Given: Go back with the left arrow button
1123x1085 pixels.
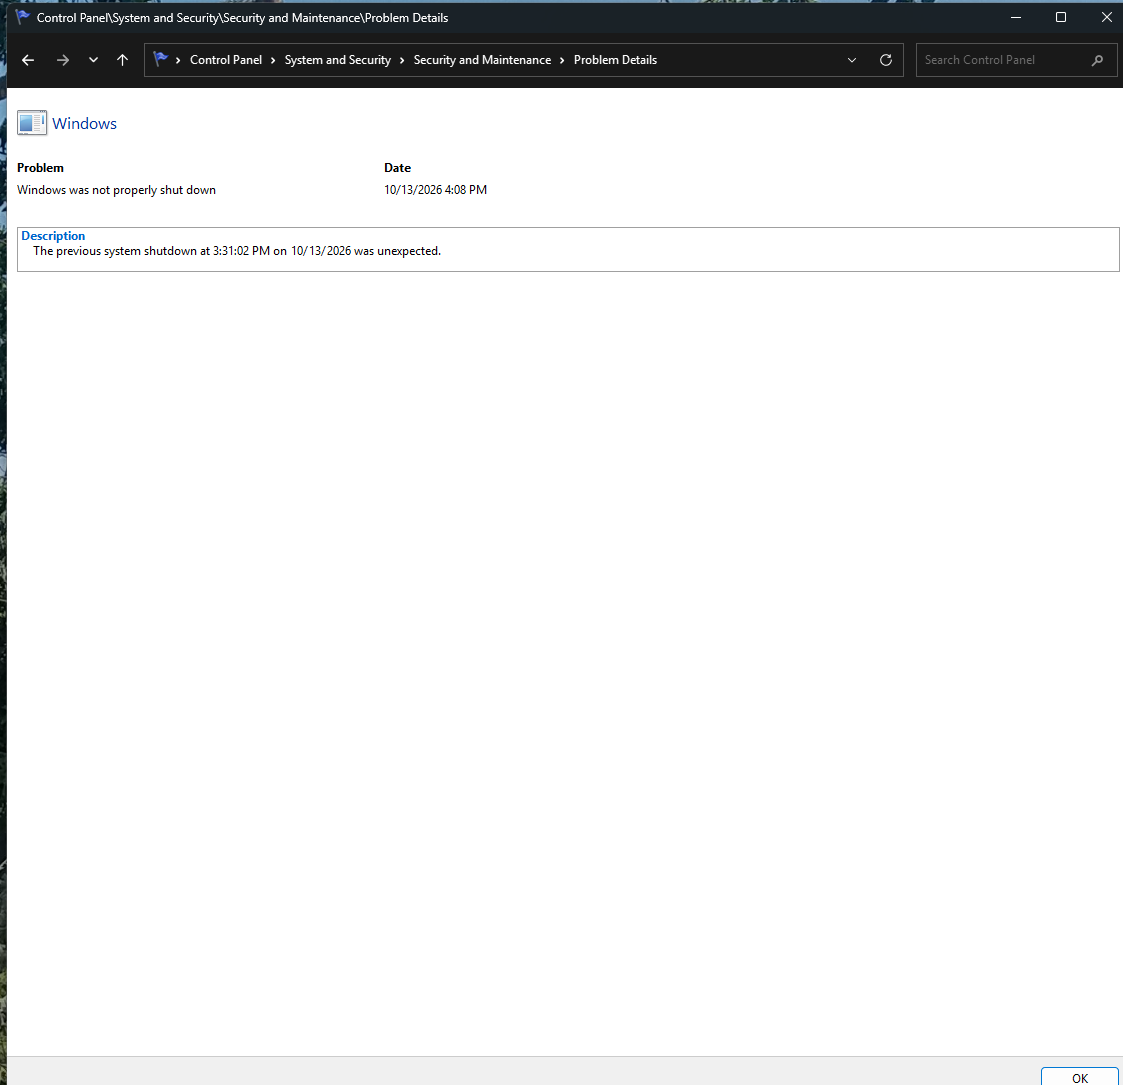Looking at the screenshot, I should [28, 60].
